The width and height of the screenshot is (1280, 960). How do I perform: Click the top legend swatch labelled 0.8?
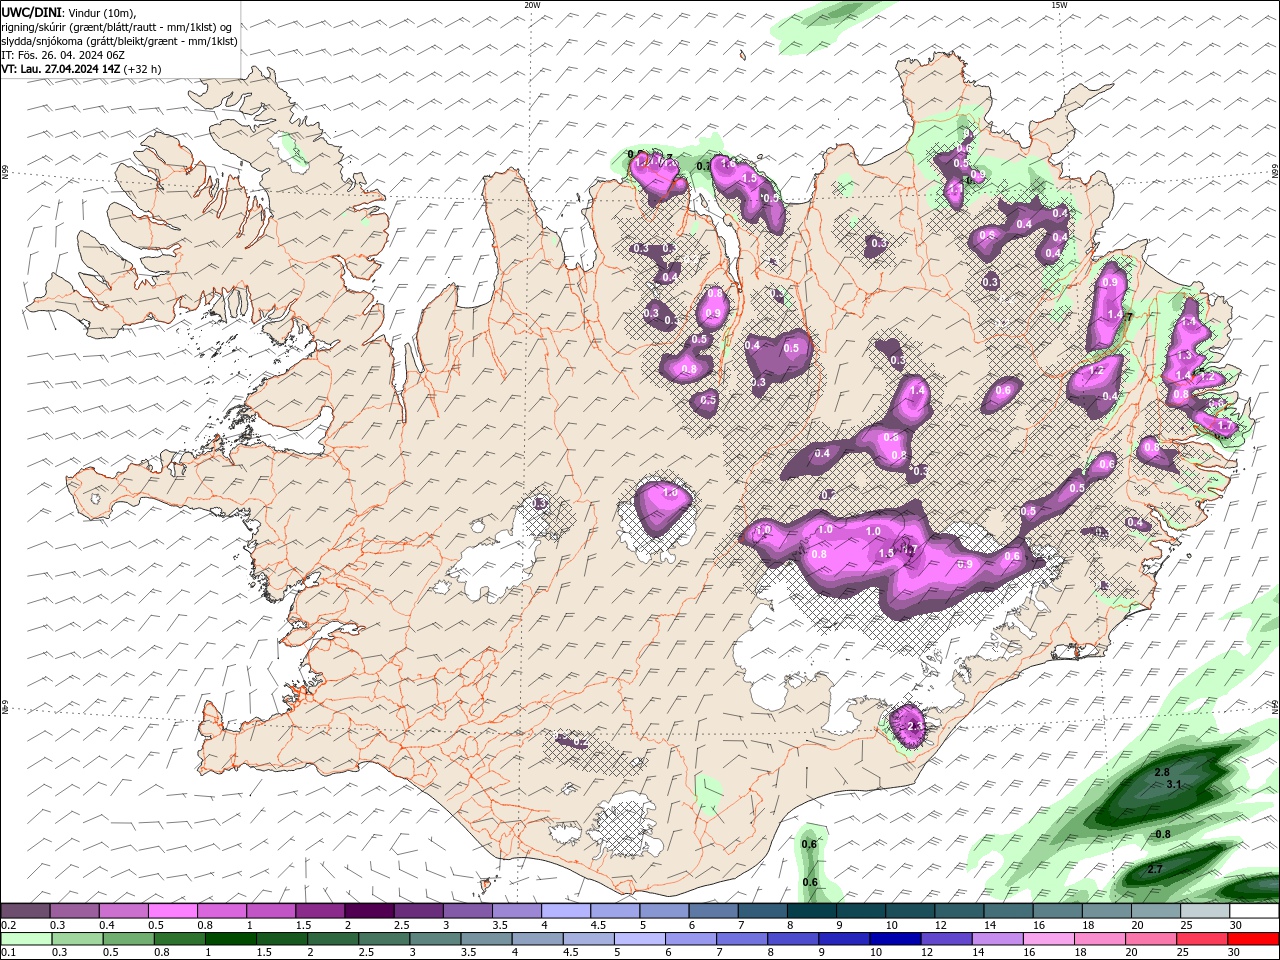point(221,911)
